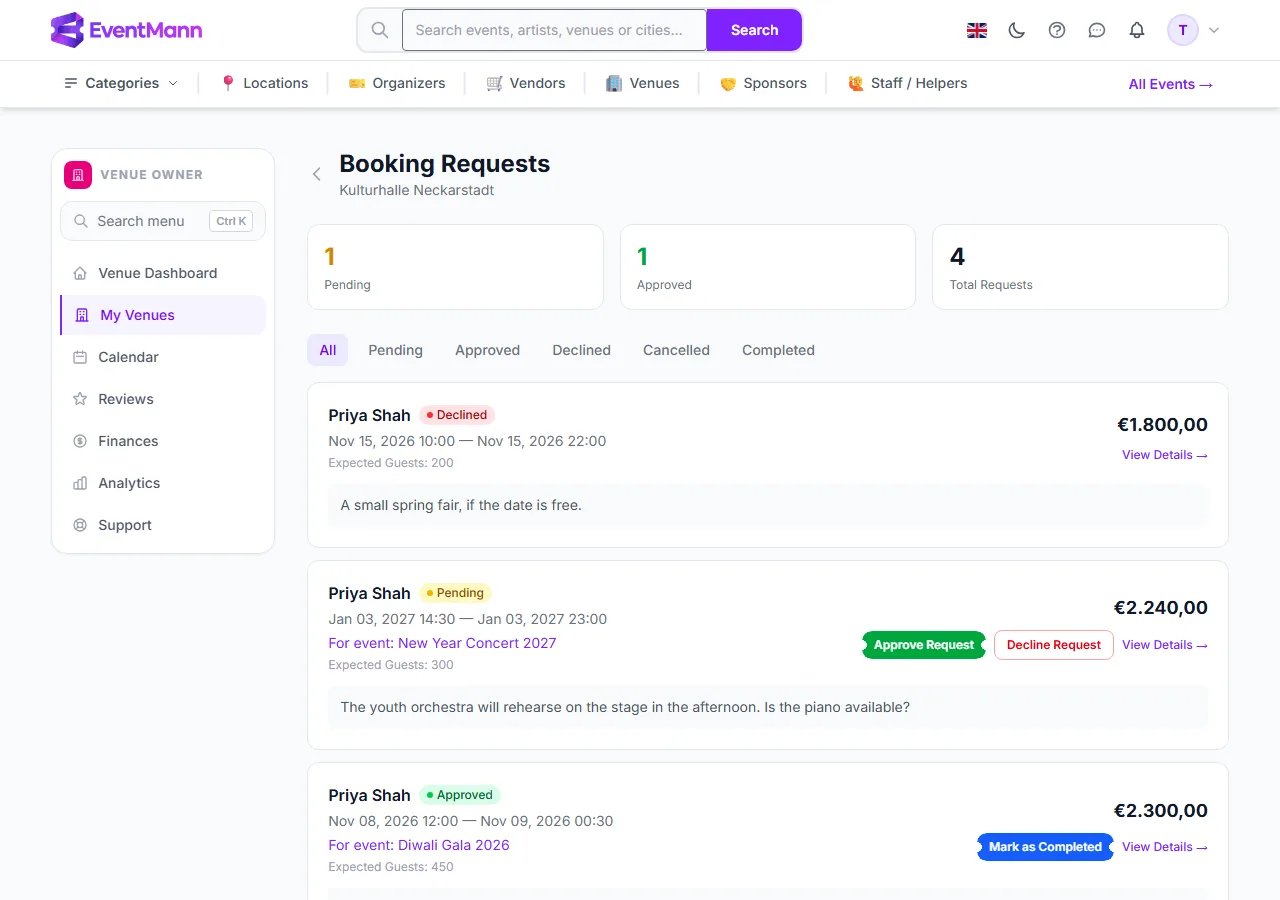Open Venues in the nav bar

click(x=642, y=83)
